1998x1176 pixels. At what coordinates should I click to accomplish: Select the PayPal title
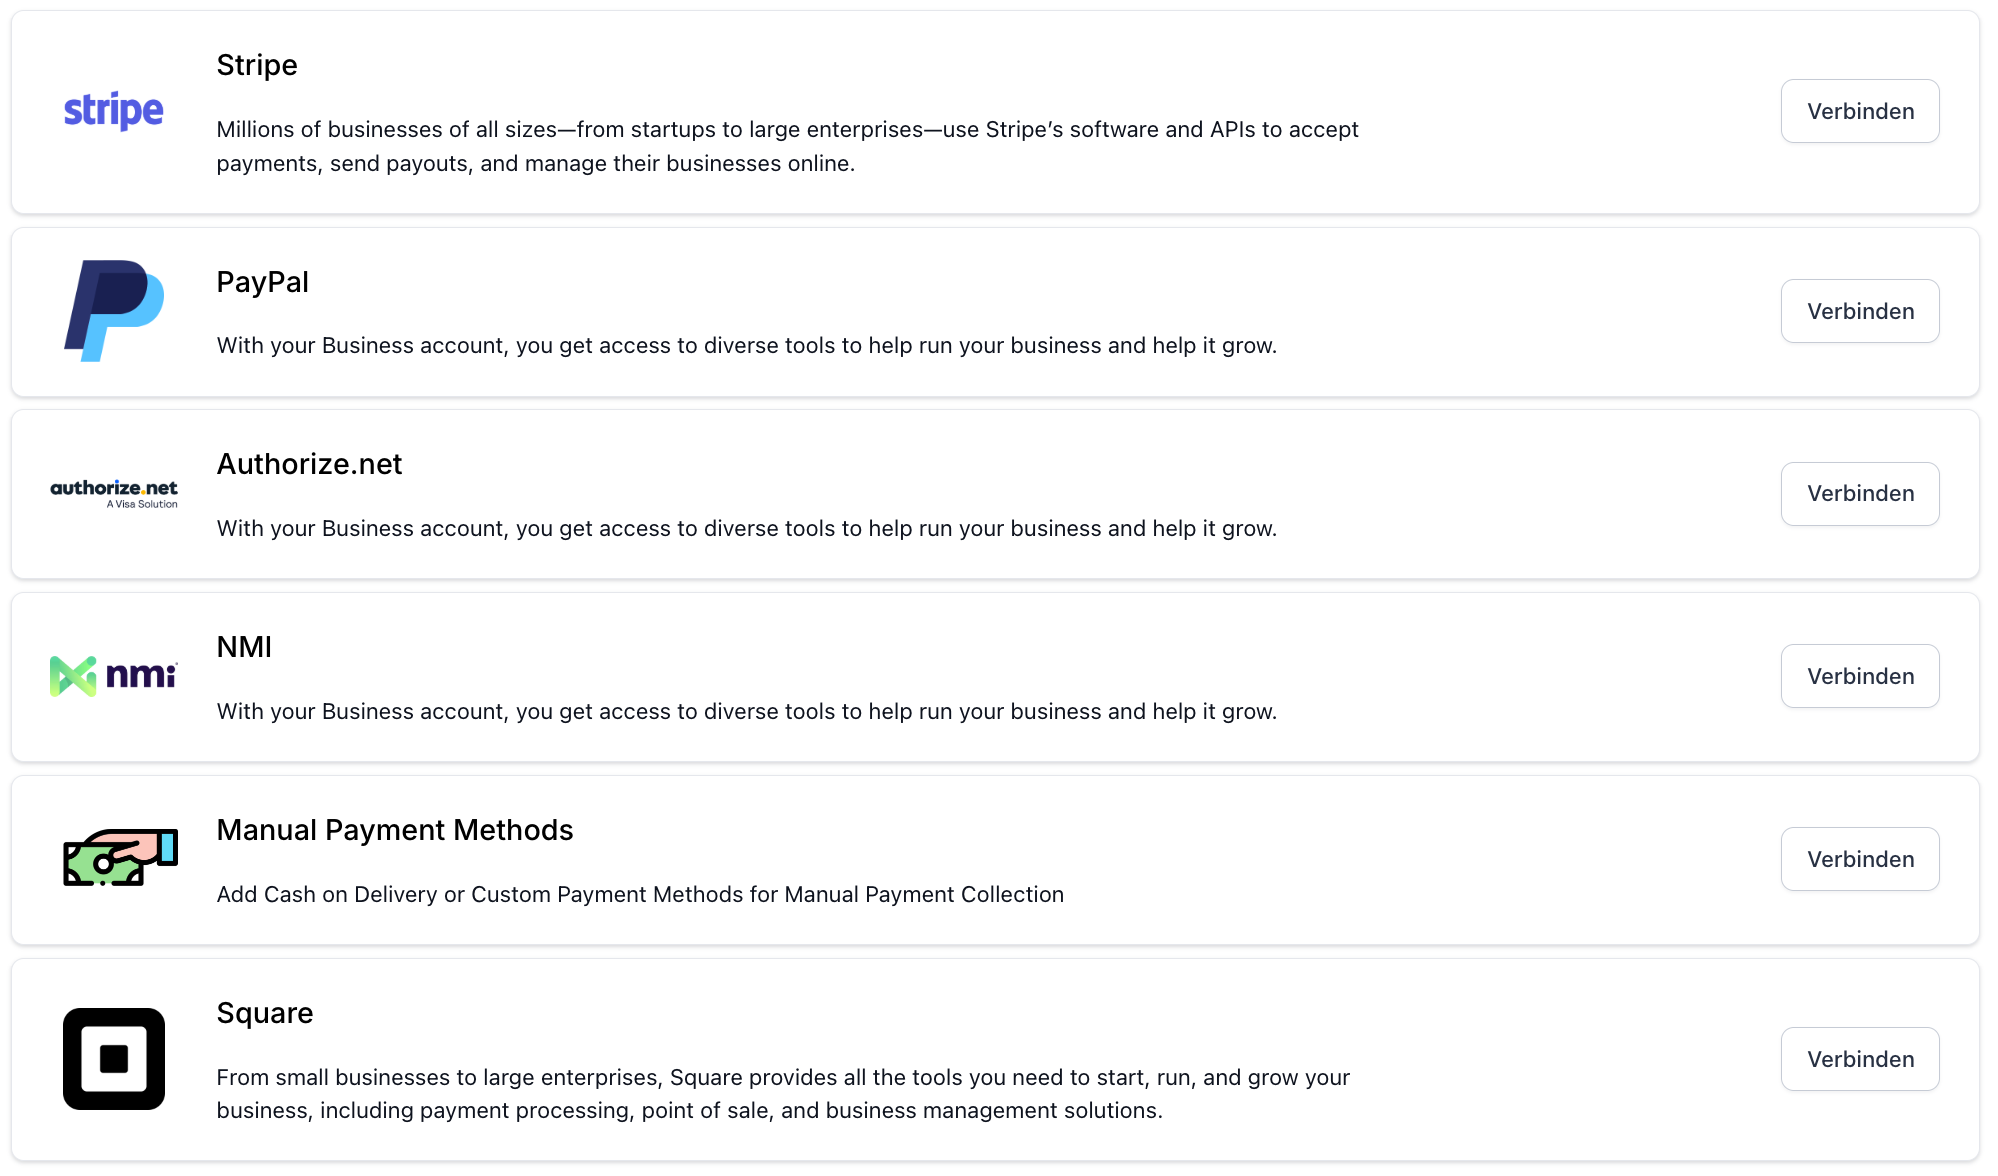[262, 282]
